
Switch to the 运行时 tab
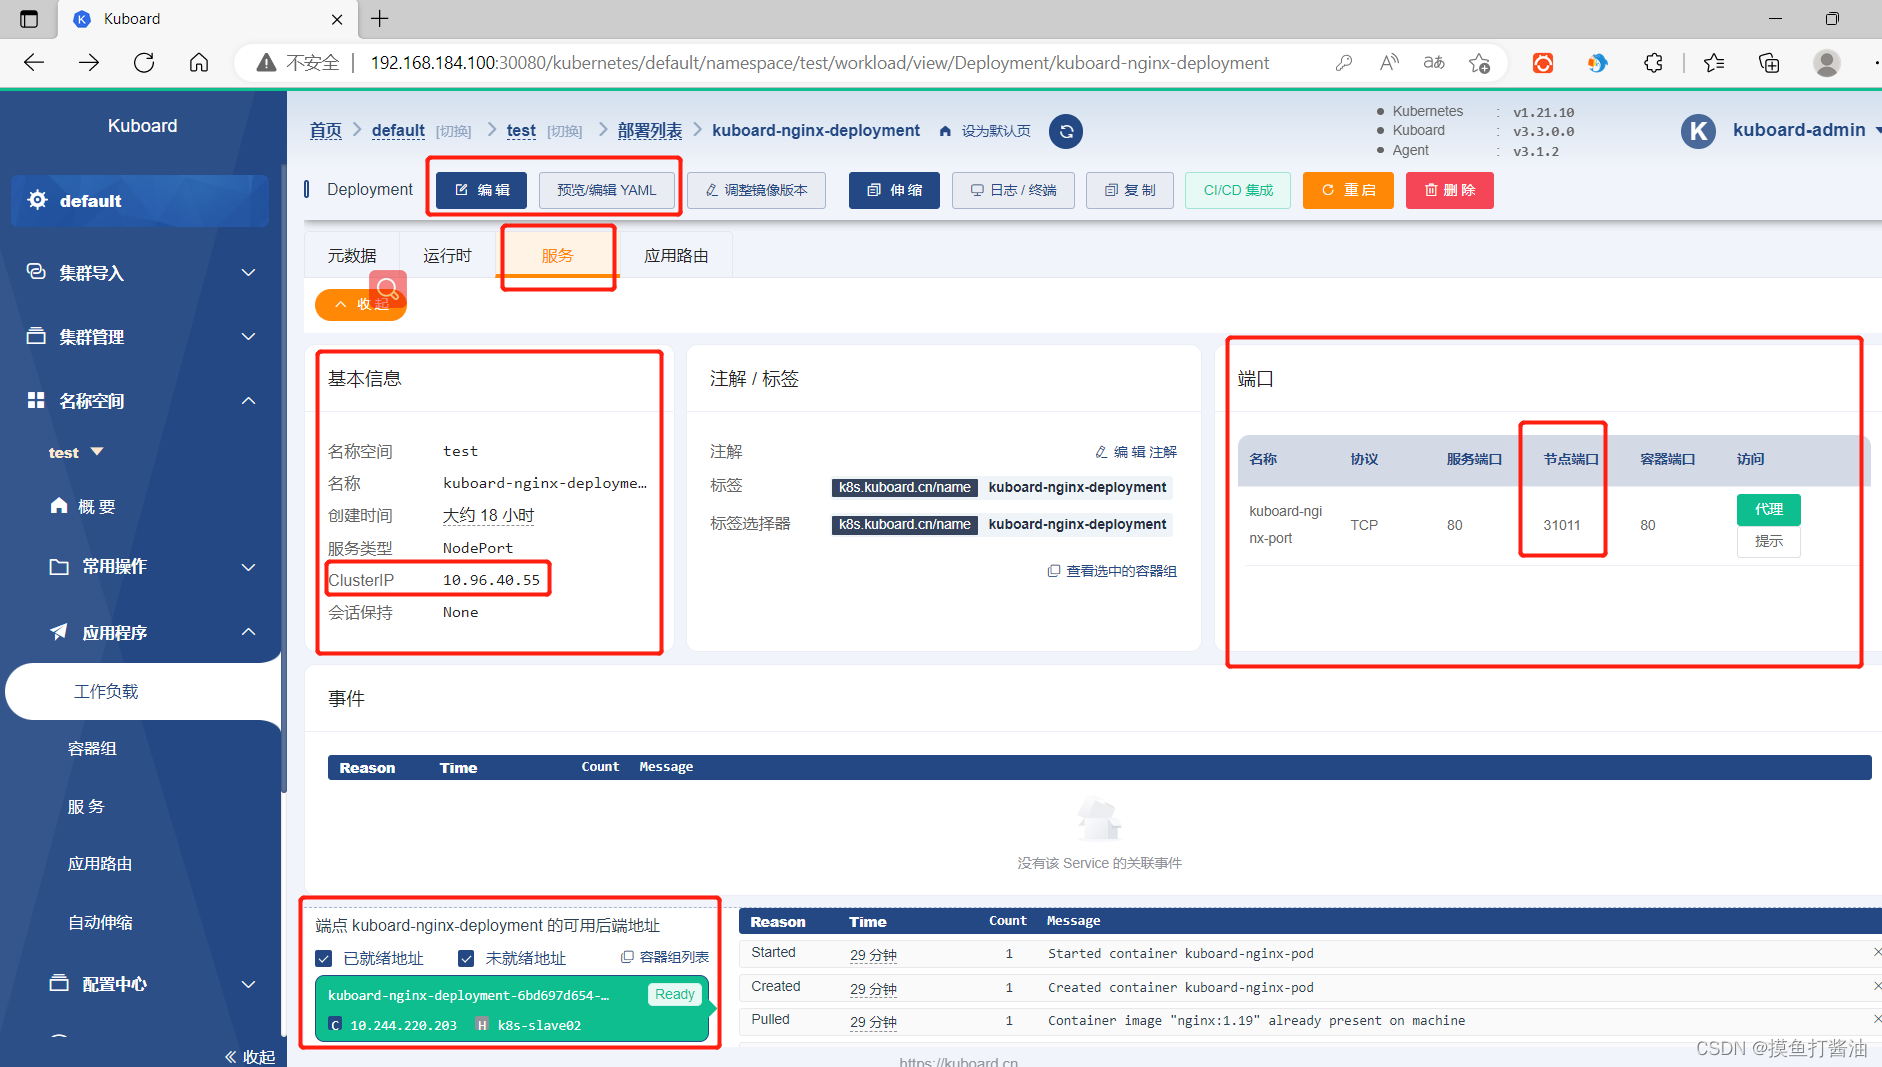447,256
